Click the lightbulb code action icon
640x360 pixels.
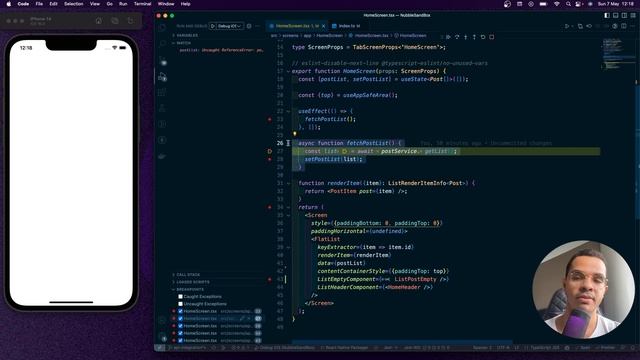[295, 133]
